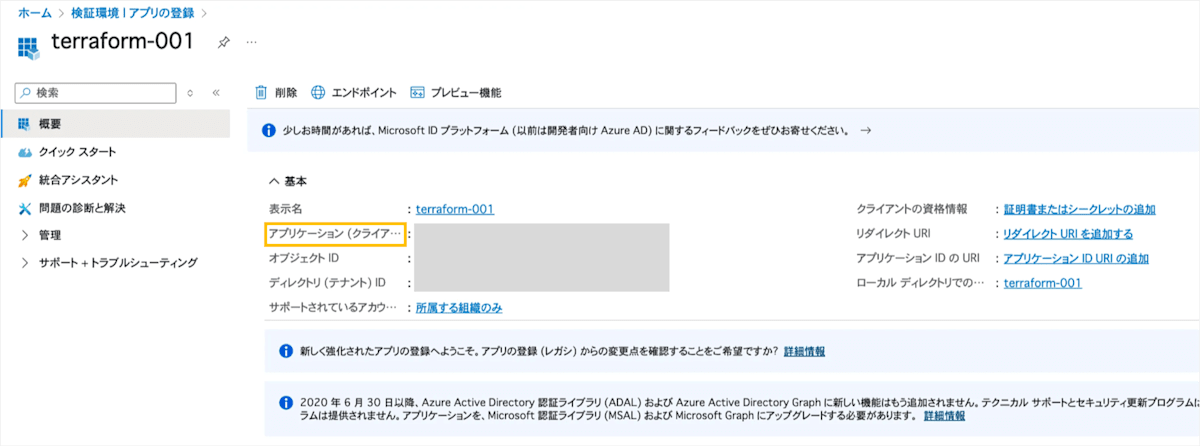Toggle expand/collapse all menu groups icon
This screenshot has height=446, width=1200.
[191, 92]
